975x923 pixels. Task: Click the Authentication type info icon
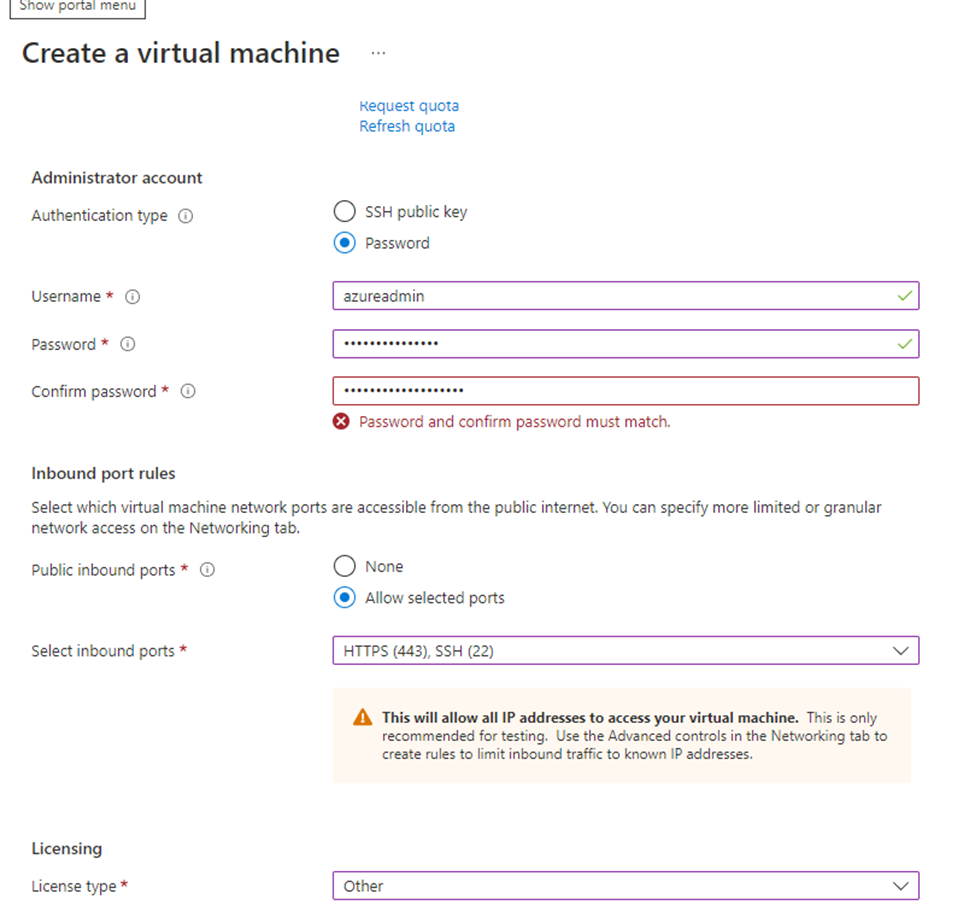(185, 215)
